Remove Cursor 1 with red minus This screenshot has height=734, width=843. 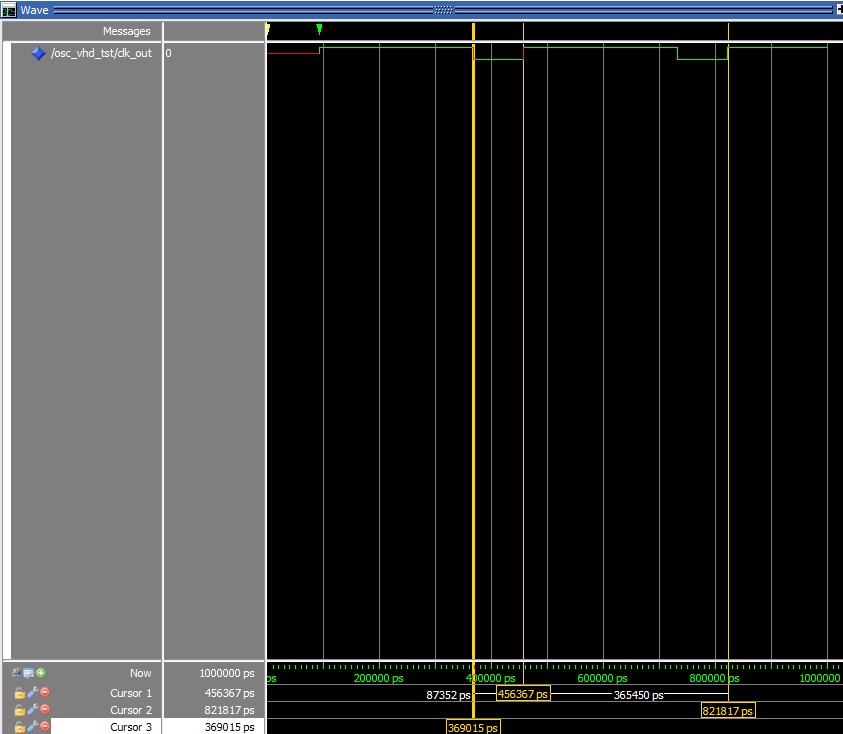45,692
